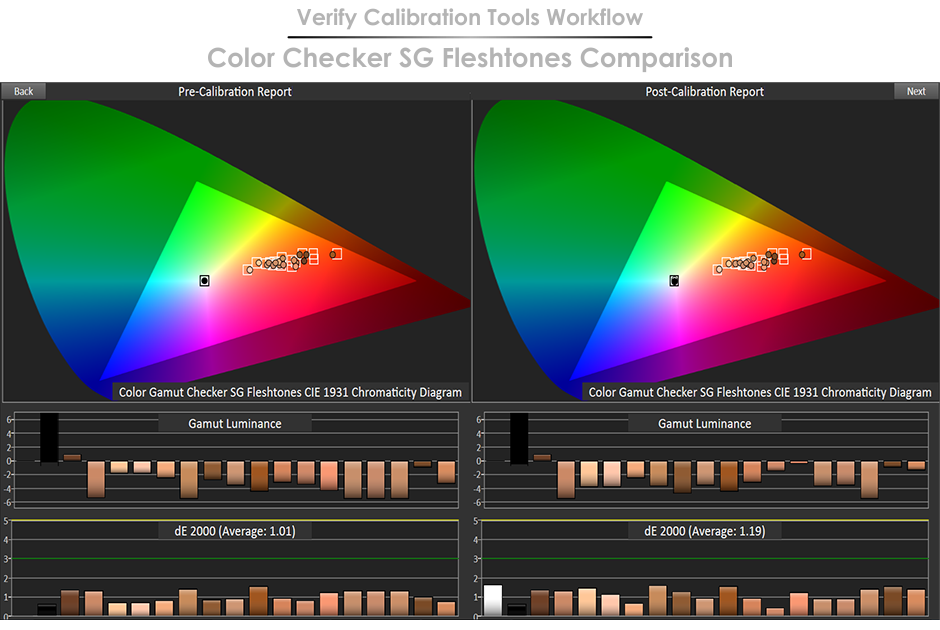Select the Post-Calibration Report heading

(x=704, y=92)
